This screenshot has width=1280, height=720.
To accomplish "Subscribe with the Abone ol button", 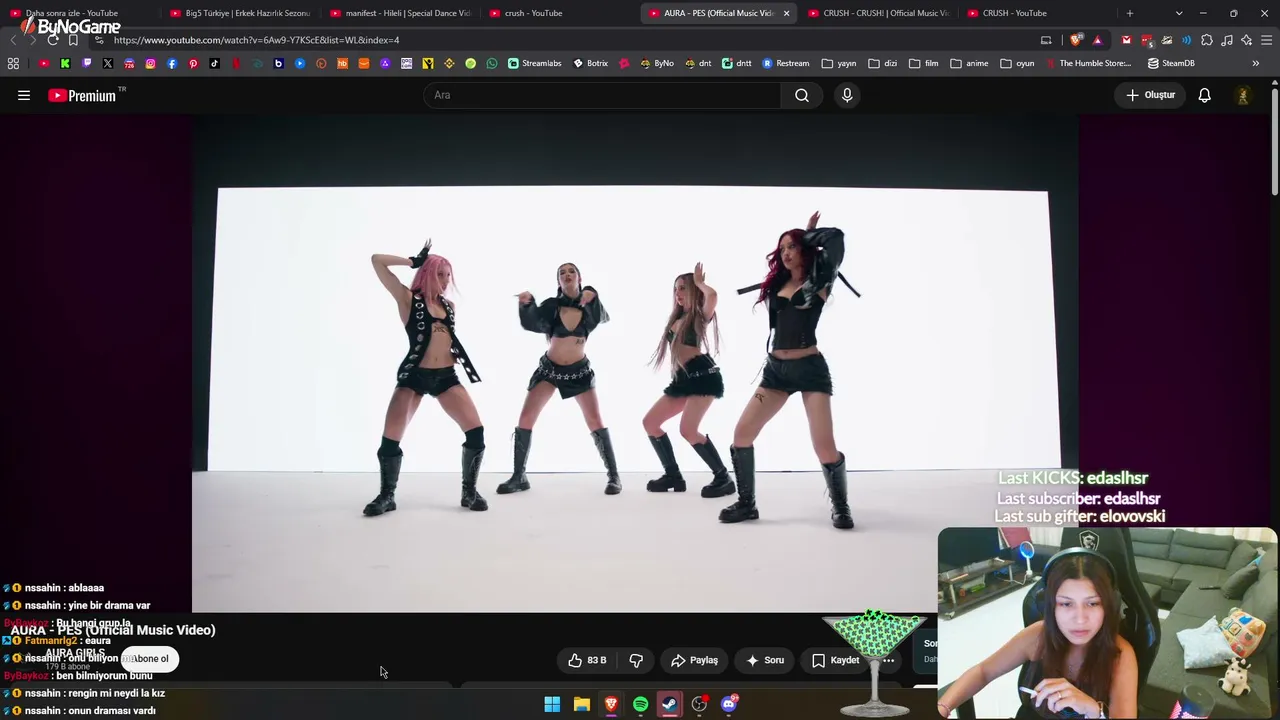I will [x=150, y=659].
